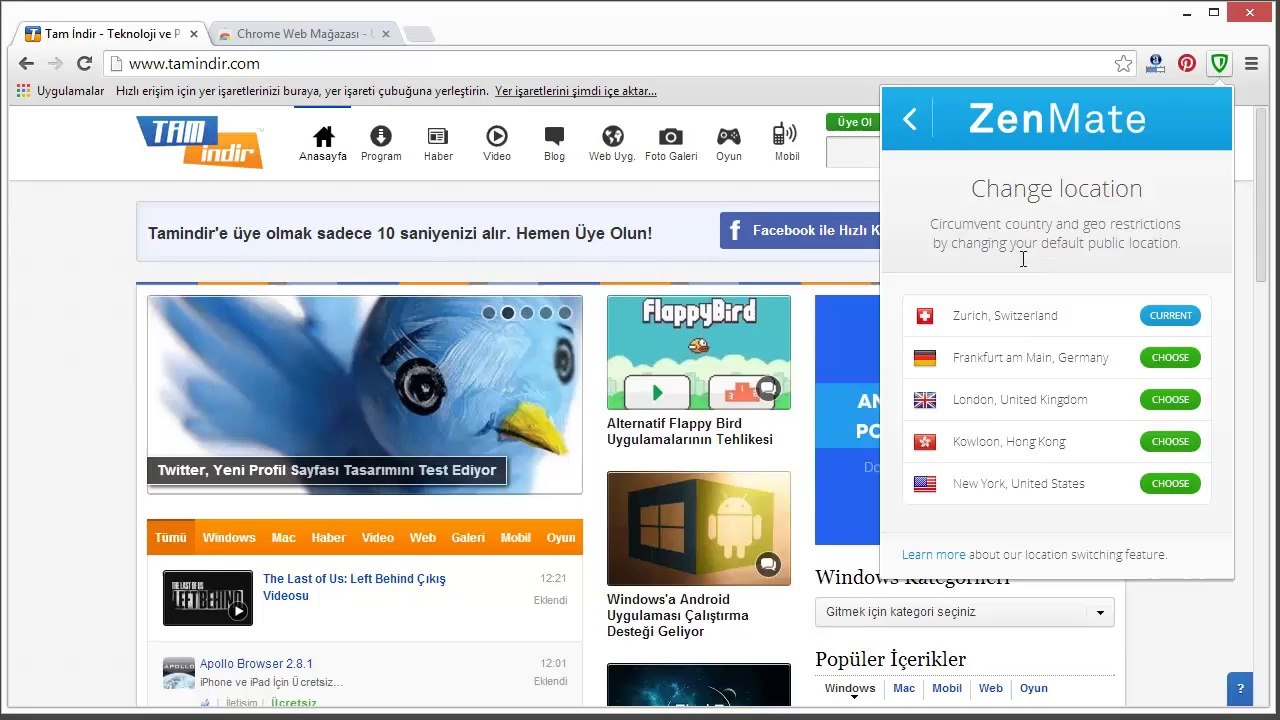Click the ZenMate shield extension icon

click(1219, 64)
